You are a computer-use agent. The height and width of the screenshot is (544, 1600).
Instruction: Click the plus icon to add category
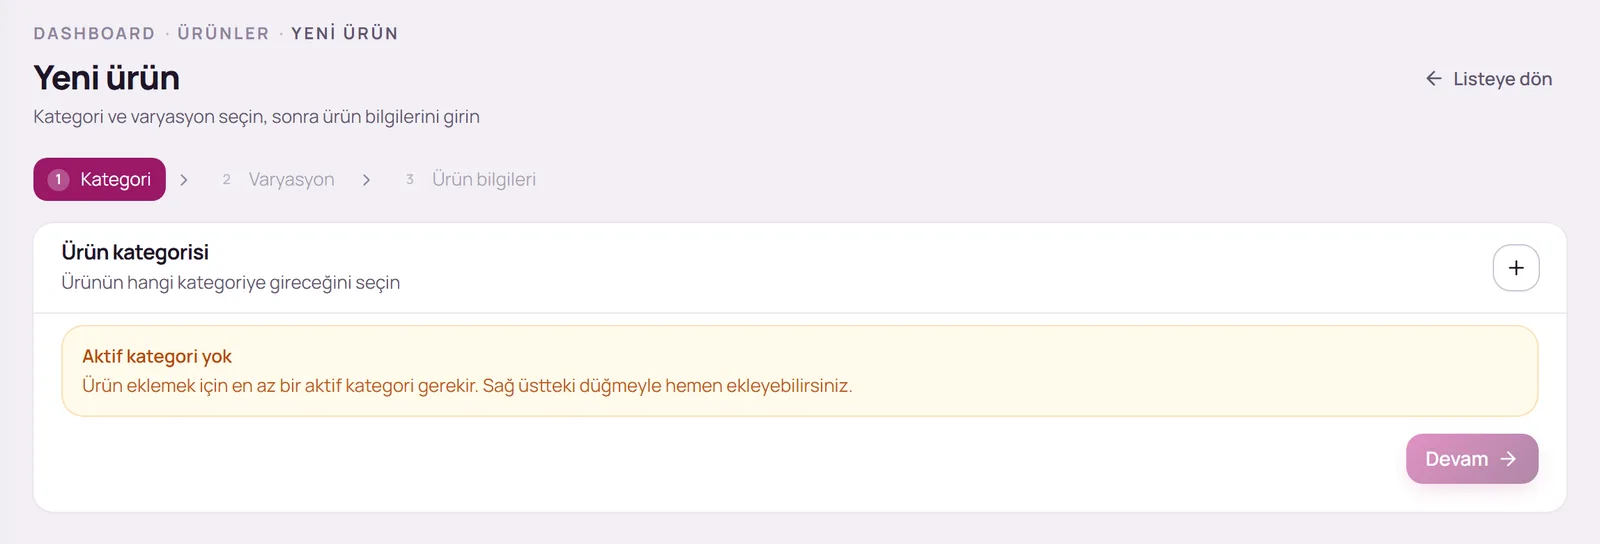pyautogui.click(x=1516, y=268)
